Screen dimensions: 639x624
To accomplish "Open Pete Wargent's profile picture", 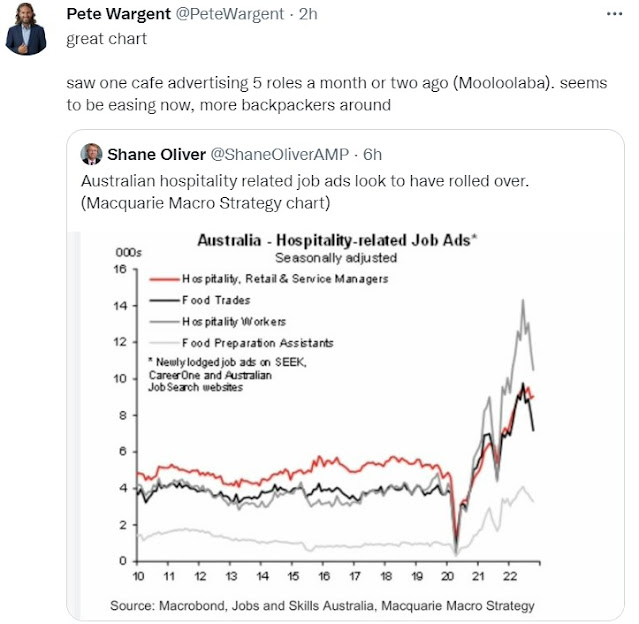I will (26, 29).
